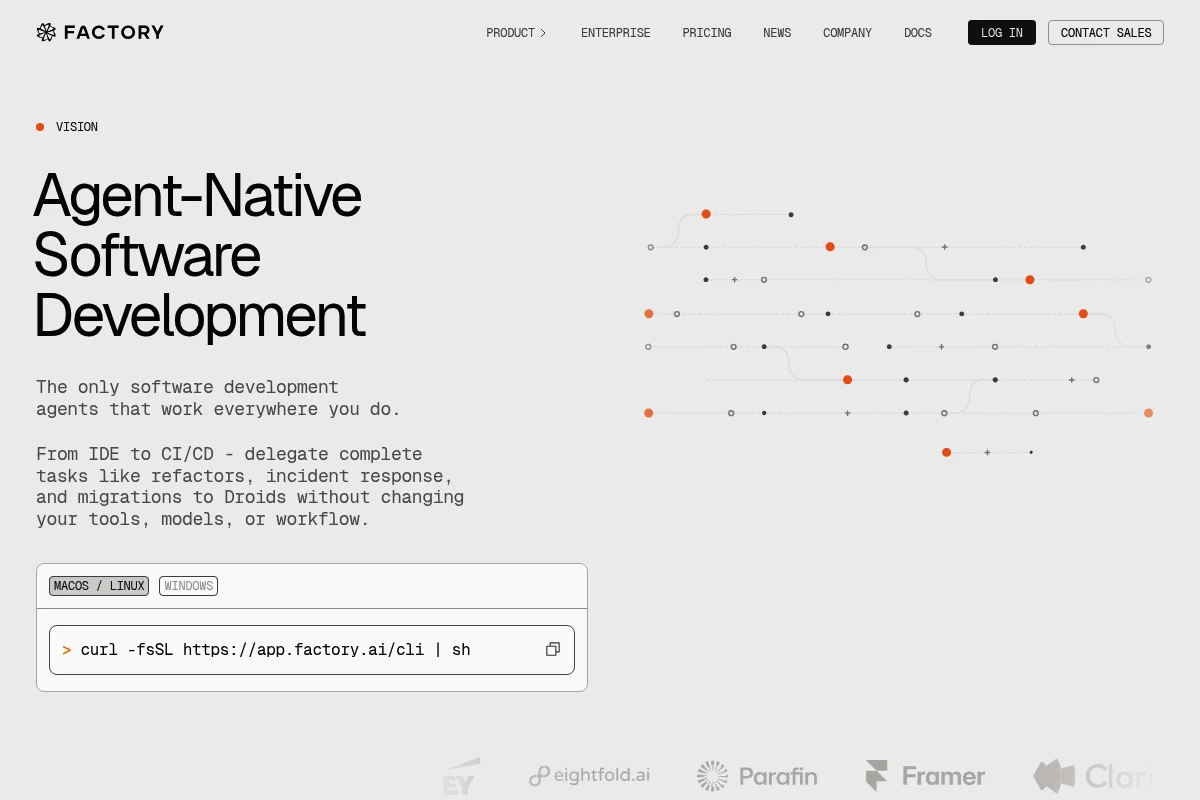The height and width of the screenshot is (800, 1200).
Task: Open the ENTERPRISE page
Action: point(615,33)
